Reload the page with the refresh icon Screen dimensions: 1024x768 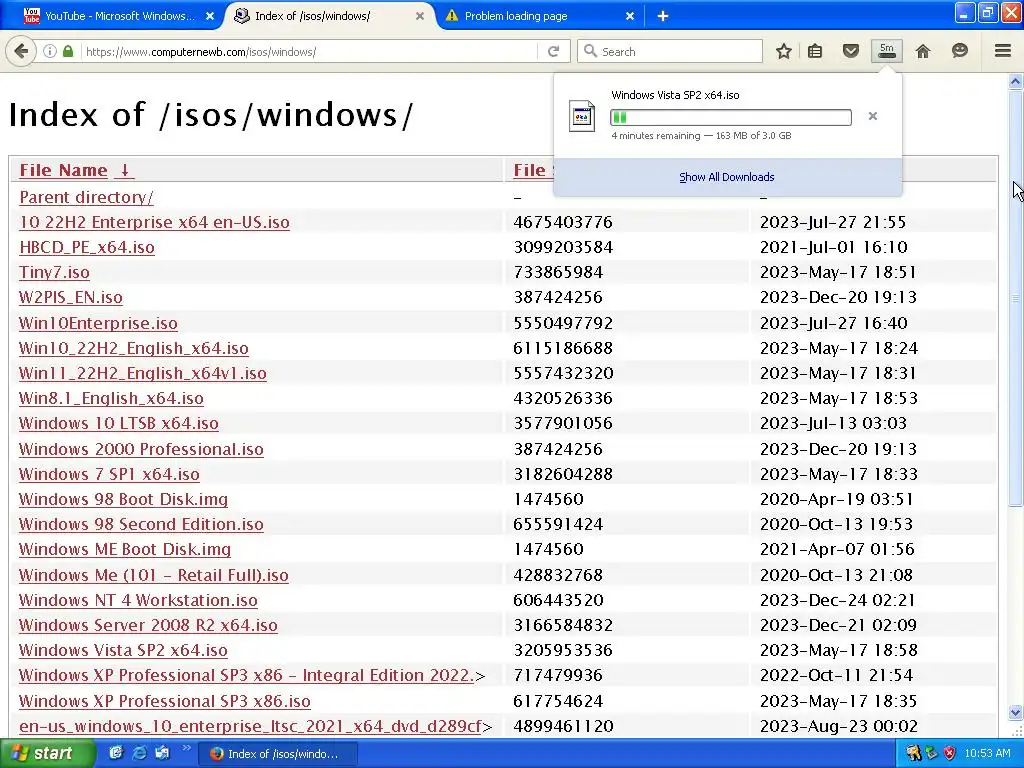(553, 51)
